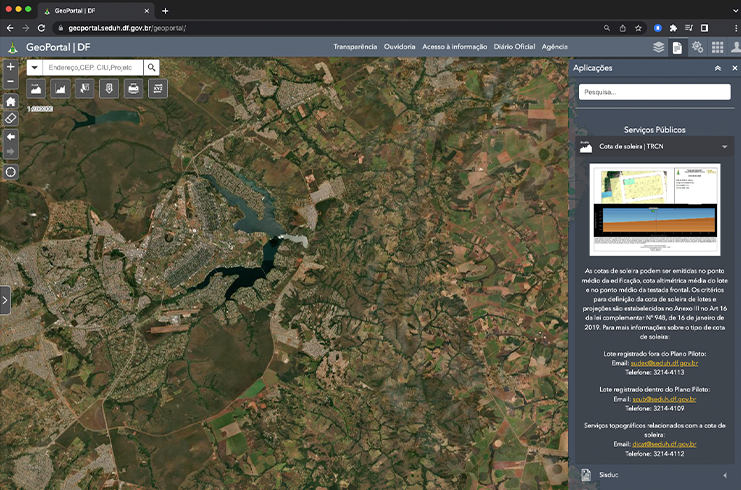Expand the Sisduc section
This screenshot has height=490, width=741.
(724, 475)
